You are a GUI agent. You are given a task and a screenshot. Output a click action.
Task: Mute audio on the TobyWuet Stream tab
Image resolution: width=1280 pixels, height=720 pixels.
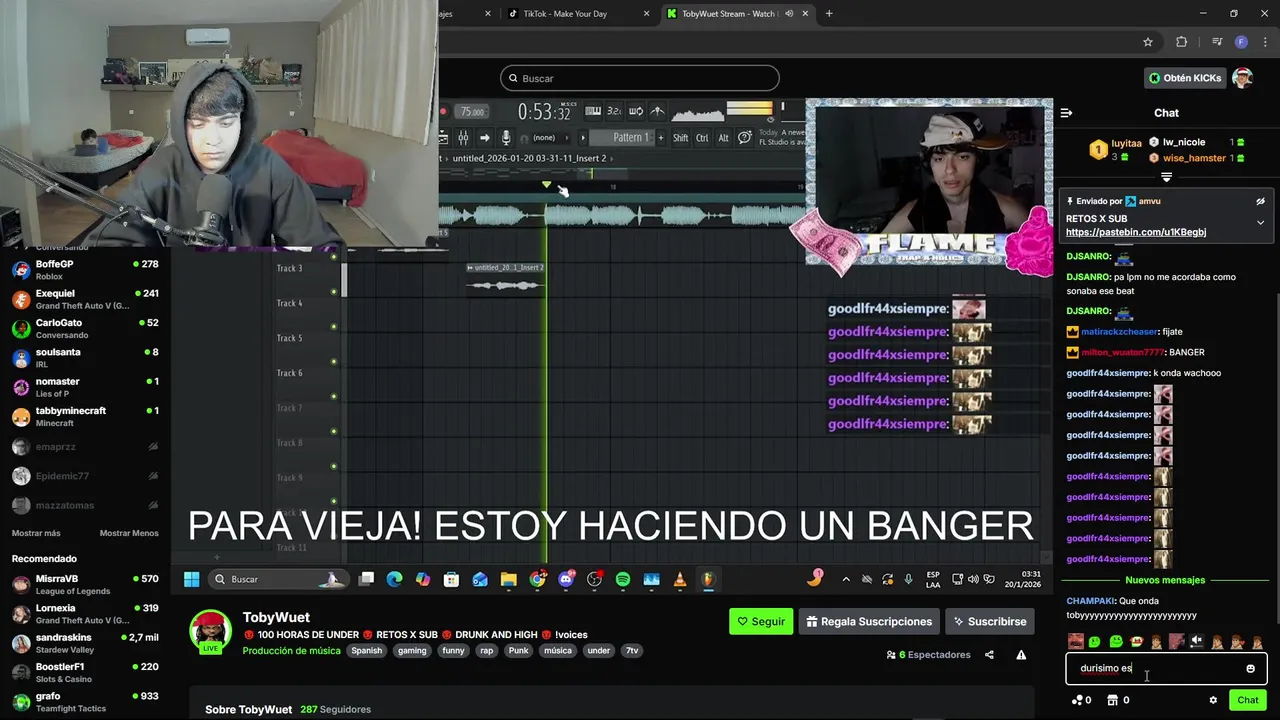tap(789, 14)
